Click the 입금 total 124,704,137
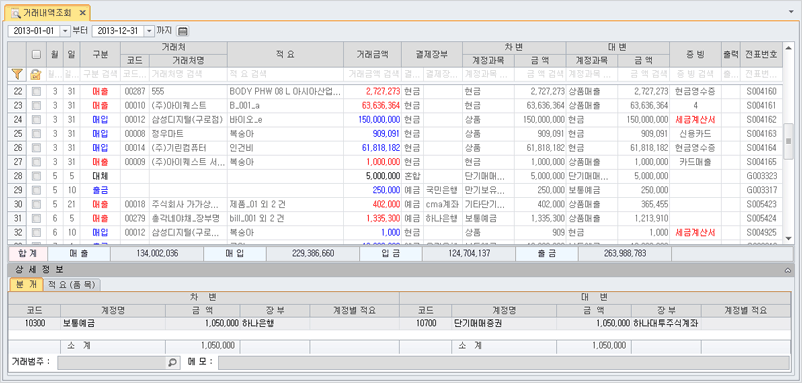The width and height of the screenshot is (802, 383). click(x=469, y=254)
